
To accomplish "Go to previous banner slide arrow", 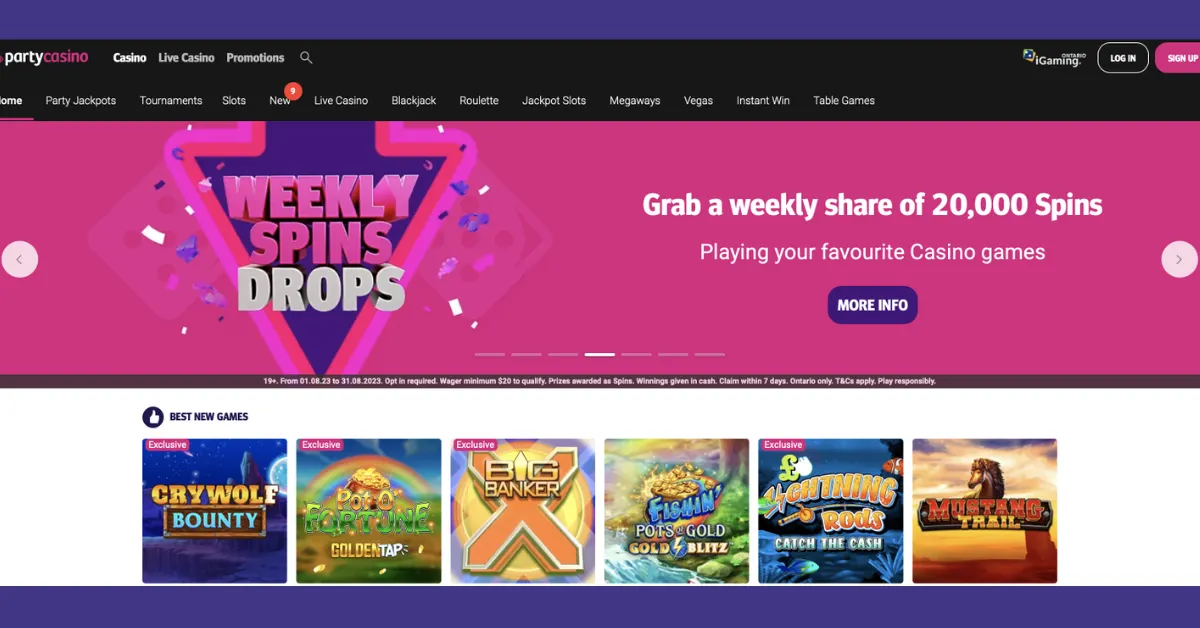I will [x=20, y=259].
